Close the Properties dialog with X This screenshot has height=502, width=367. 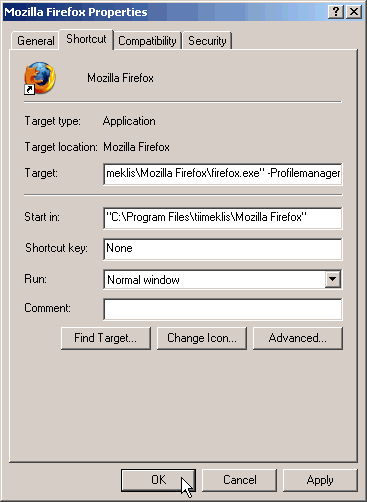[x=354, y=12]
